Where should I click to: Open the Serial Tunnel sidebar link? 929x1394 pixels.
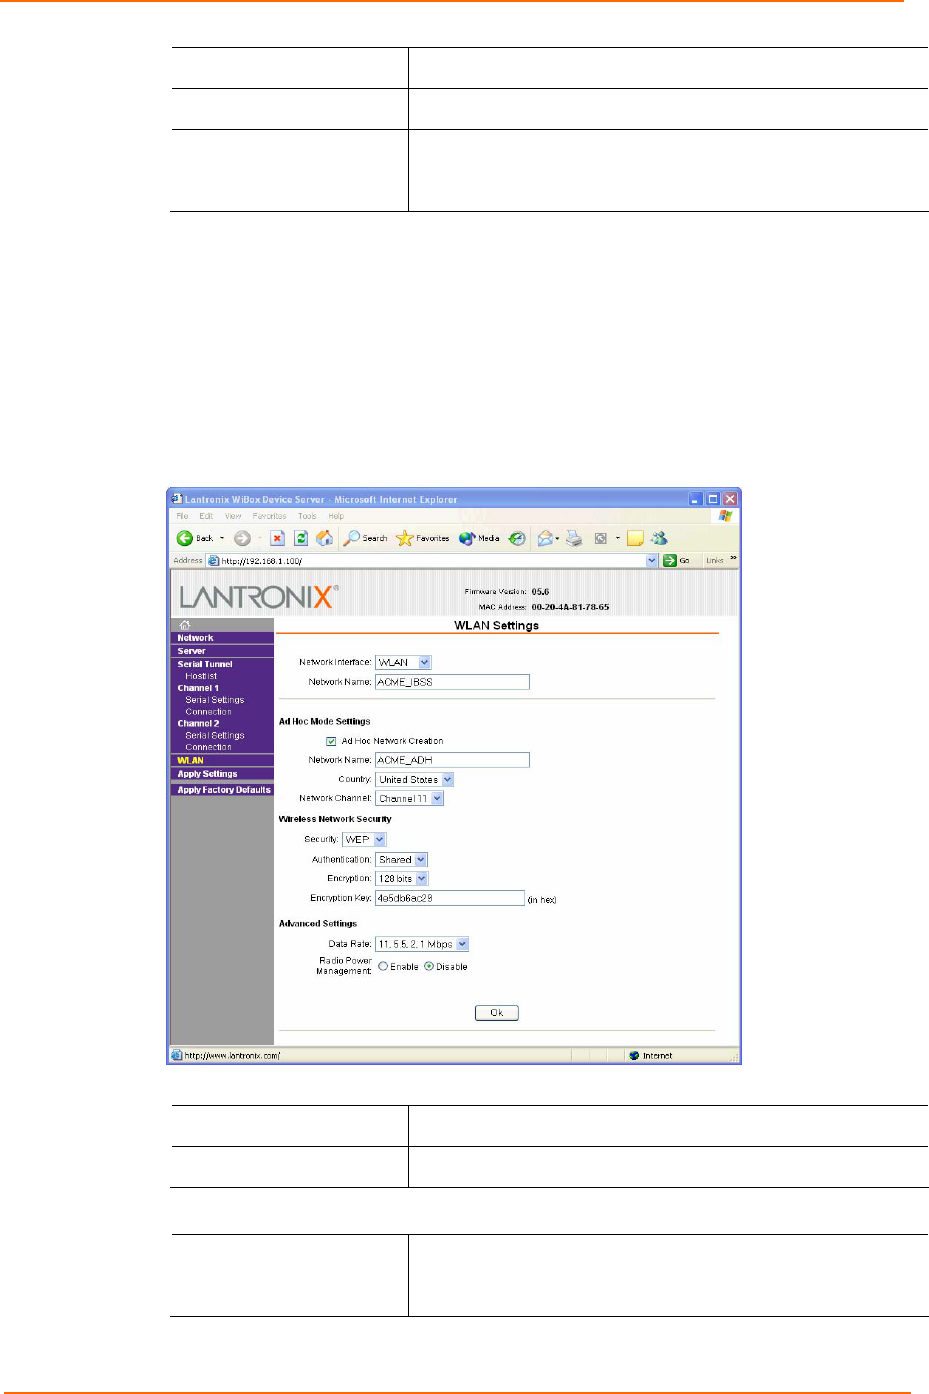pos(205,664)
